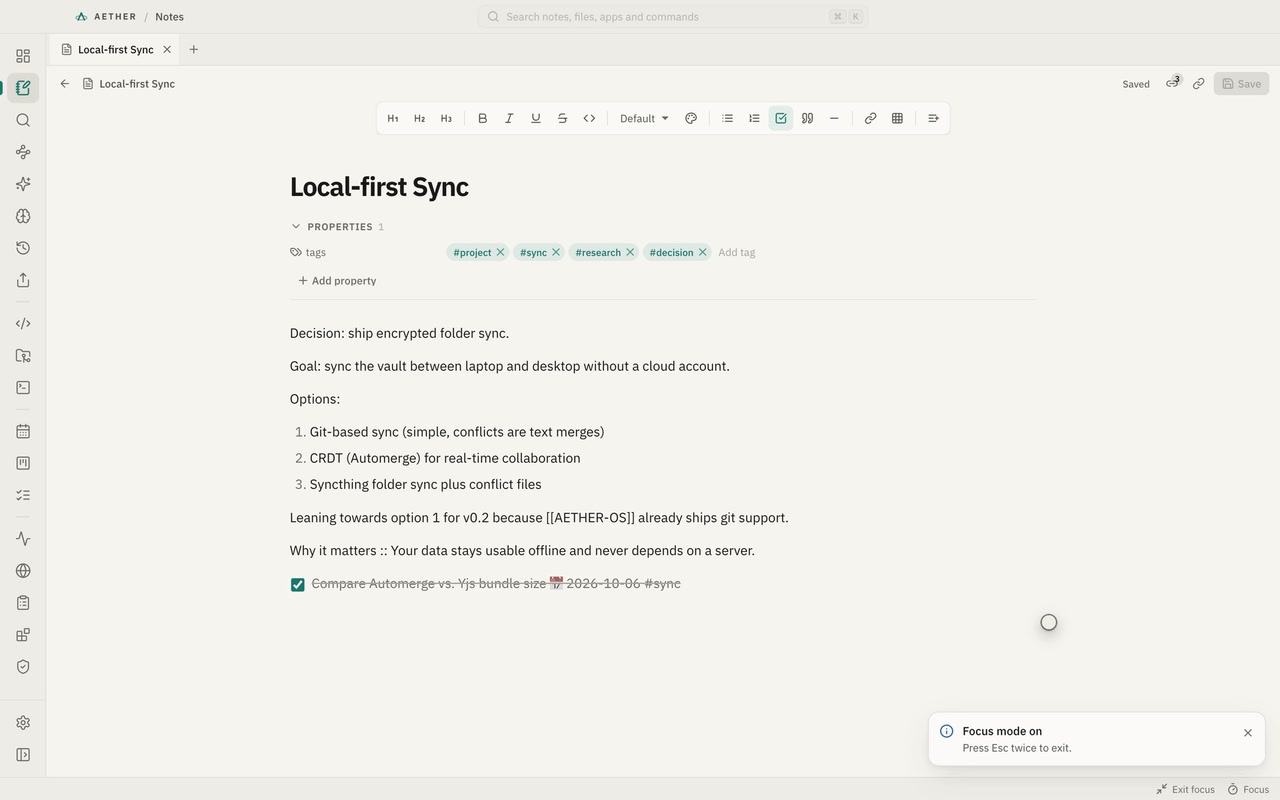1280x800 pixels.
Task: Toggle strikethrough formatting
Action: (562, 118)
